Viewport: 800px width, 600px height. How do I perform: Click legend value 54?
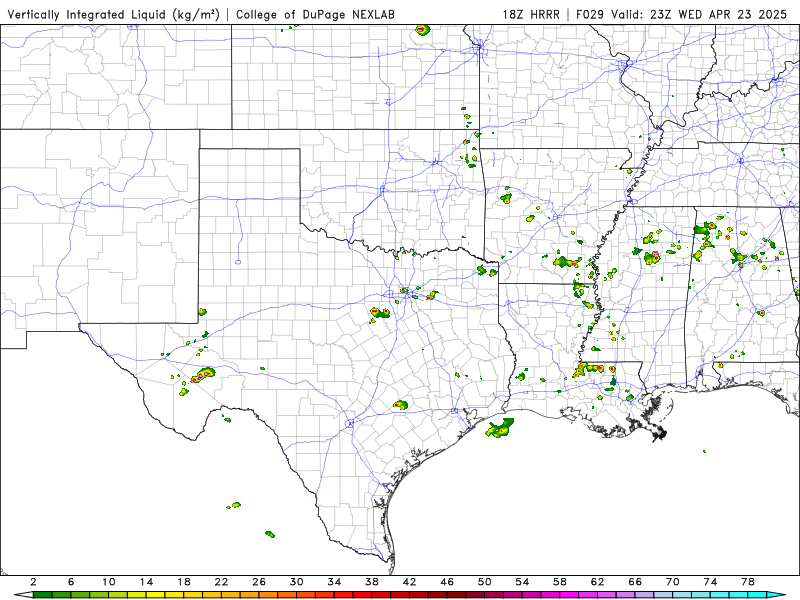522,582
